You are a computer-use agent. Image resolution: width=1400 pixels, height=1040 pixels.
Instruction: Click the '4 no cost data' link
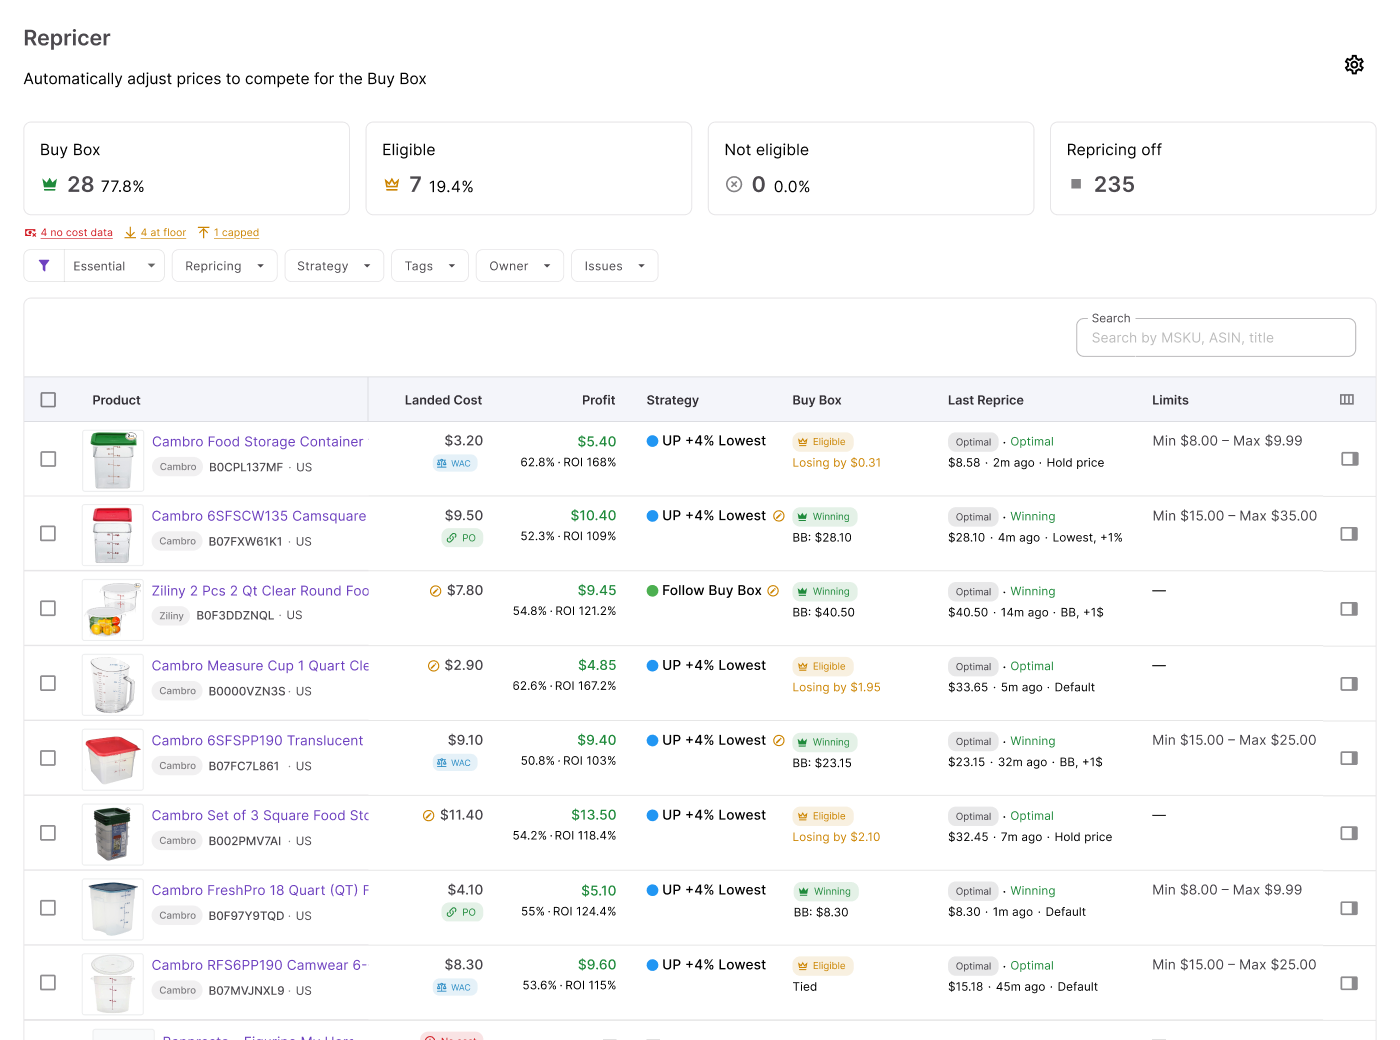(x=69, y=233)
